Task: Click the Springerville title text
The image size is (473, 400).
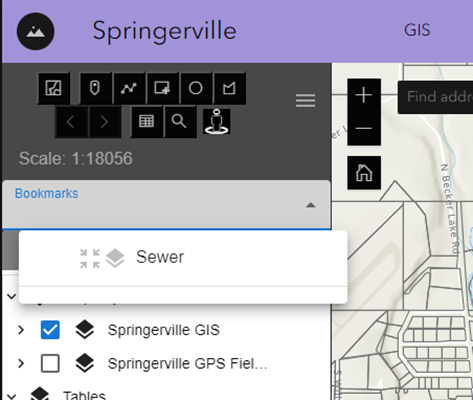Action: tap(164, 31)
